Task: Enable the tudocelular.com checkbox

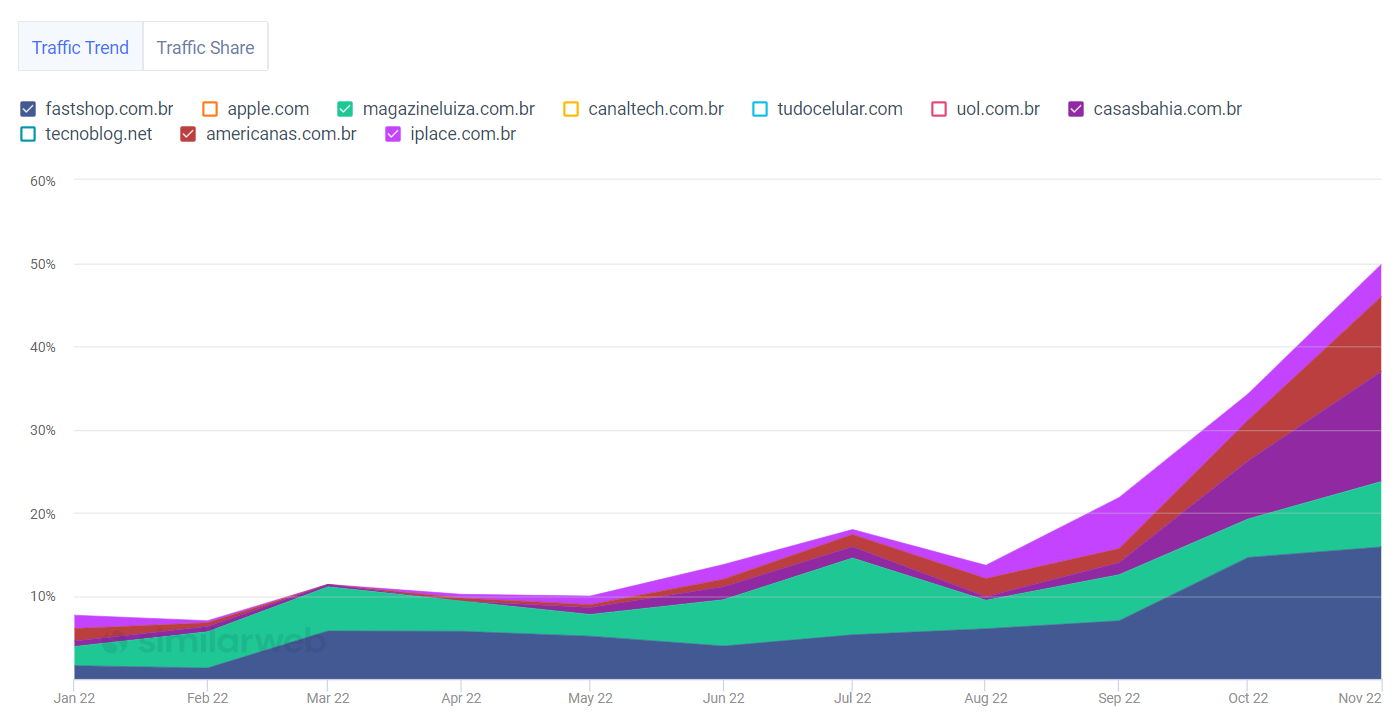Action: pyautogui.click(x=760, y=109)
